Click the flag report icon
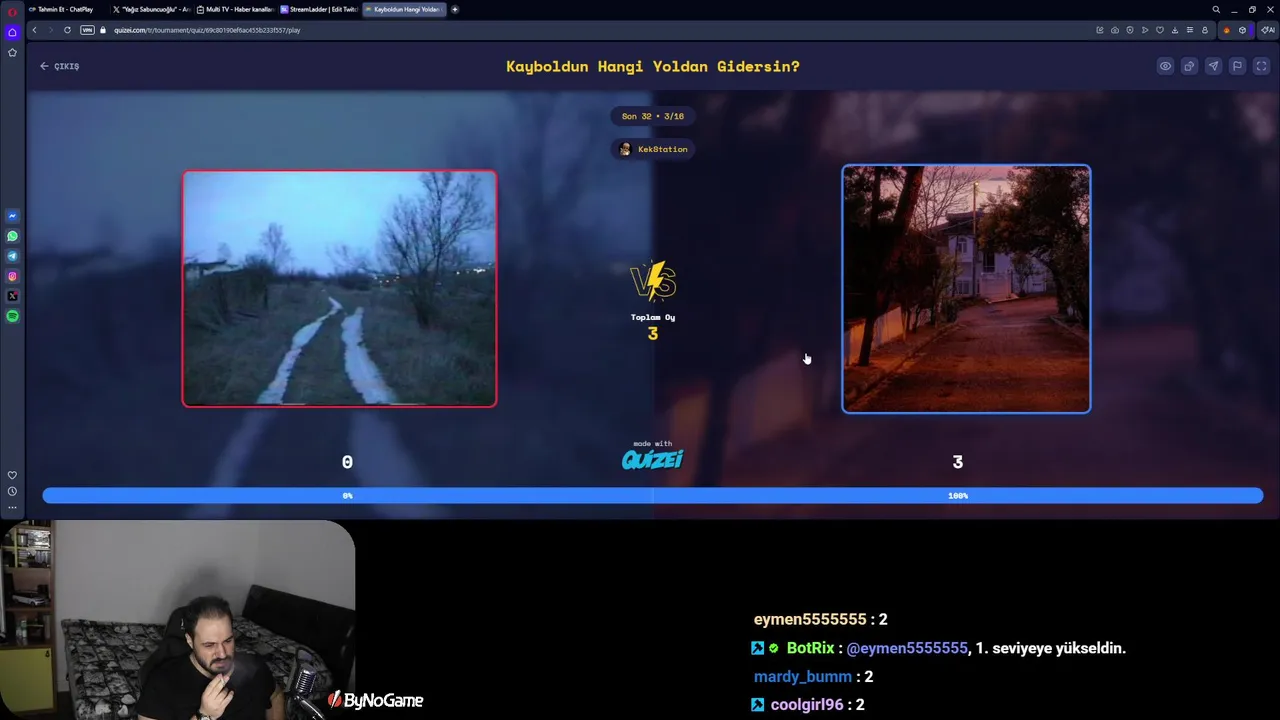This screenshot has width=1280, height=720. 1237,66
